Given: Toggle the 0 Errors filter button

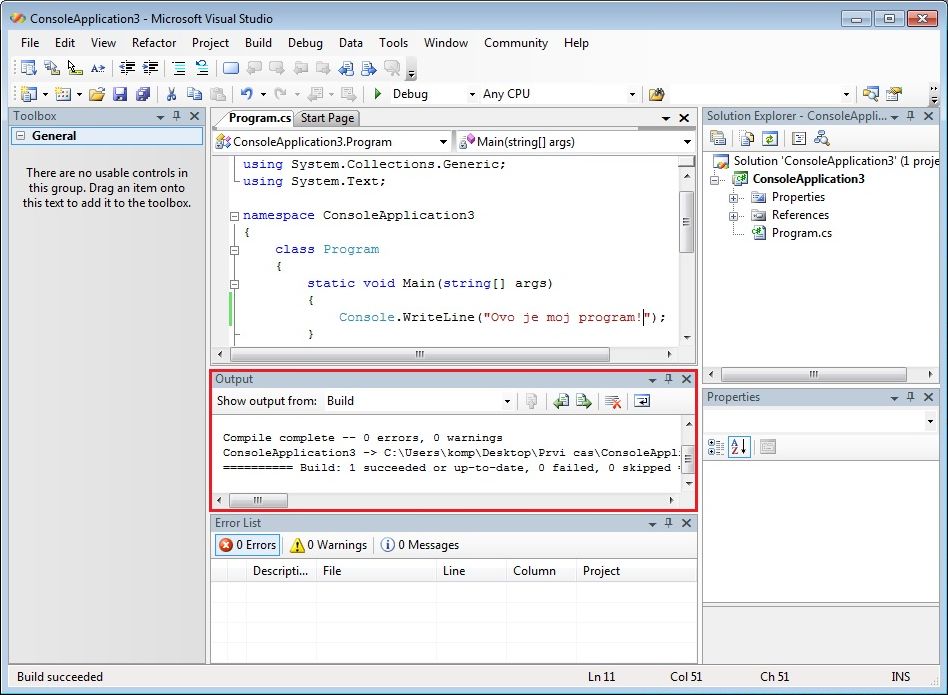Looking at the screenshot, I should (x=247, y=545).
